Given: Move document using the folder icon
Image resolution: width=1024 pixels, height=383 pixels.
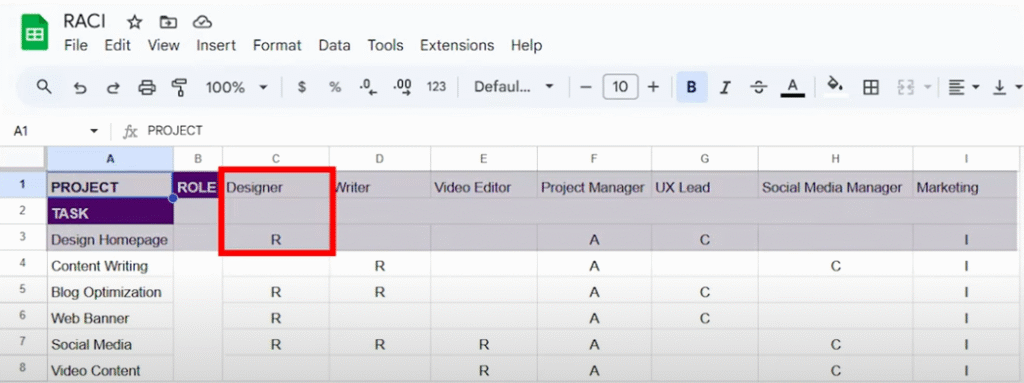Looking at the screenshot, I should pos(168,22).
